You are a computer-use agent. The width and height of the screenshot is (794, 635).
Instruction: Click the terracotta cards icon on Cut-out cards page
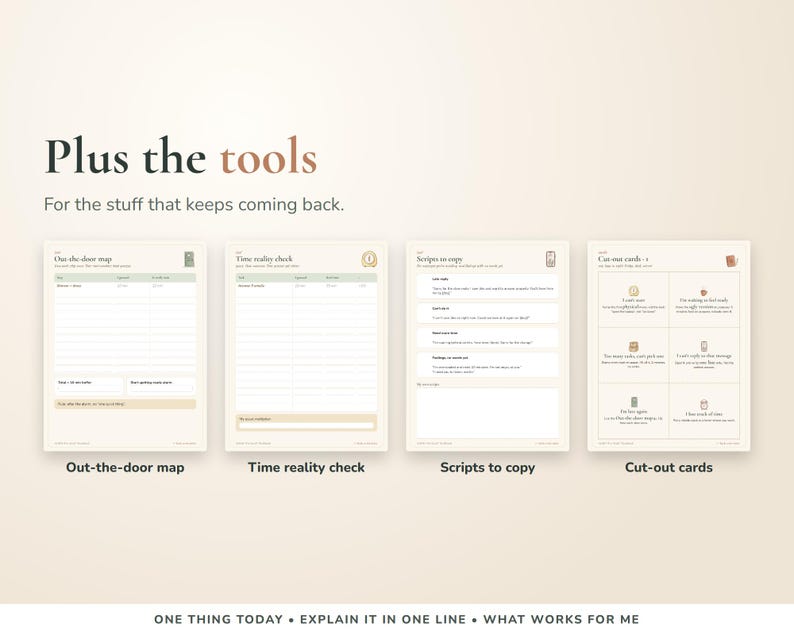732,261
